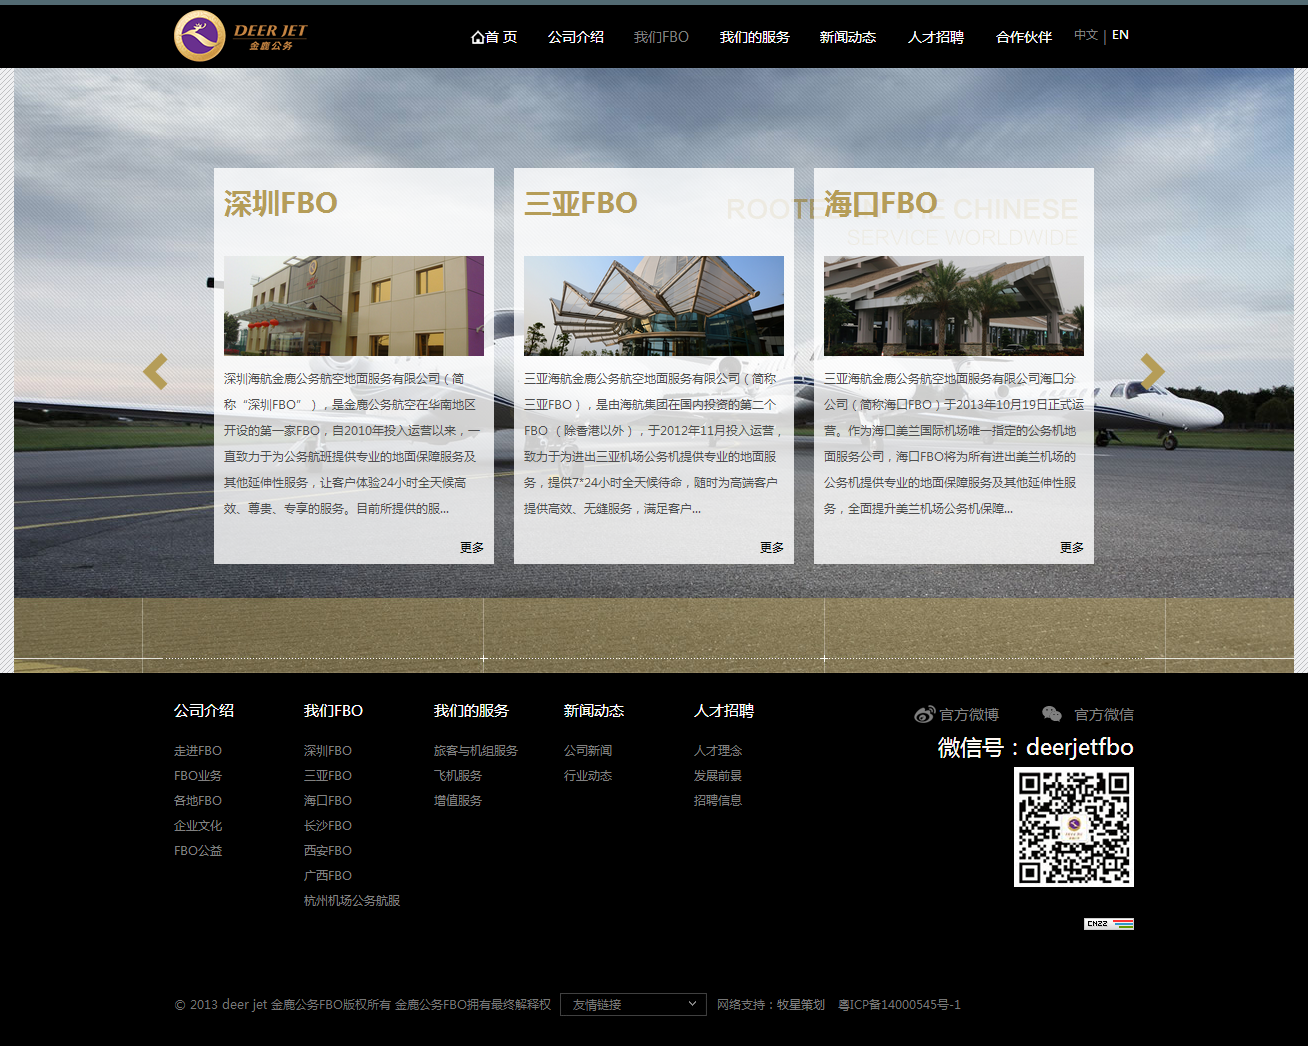
Task: Go to previous carousel slide arrow
Action: tap(155, 372)
